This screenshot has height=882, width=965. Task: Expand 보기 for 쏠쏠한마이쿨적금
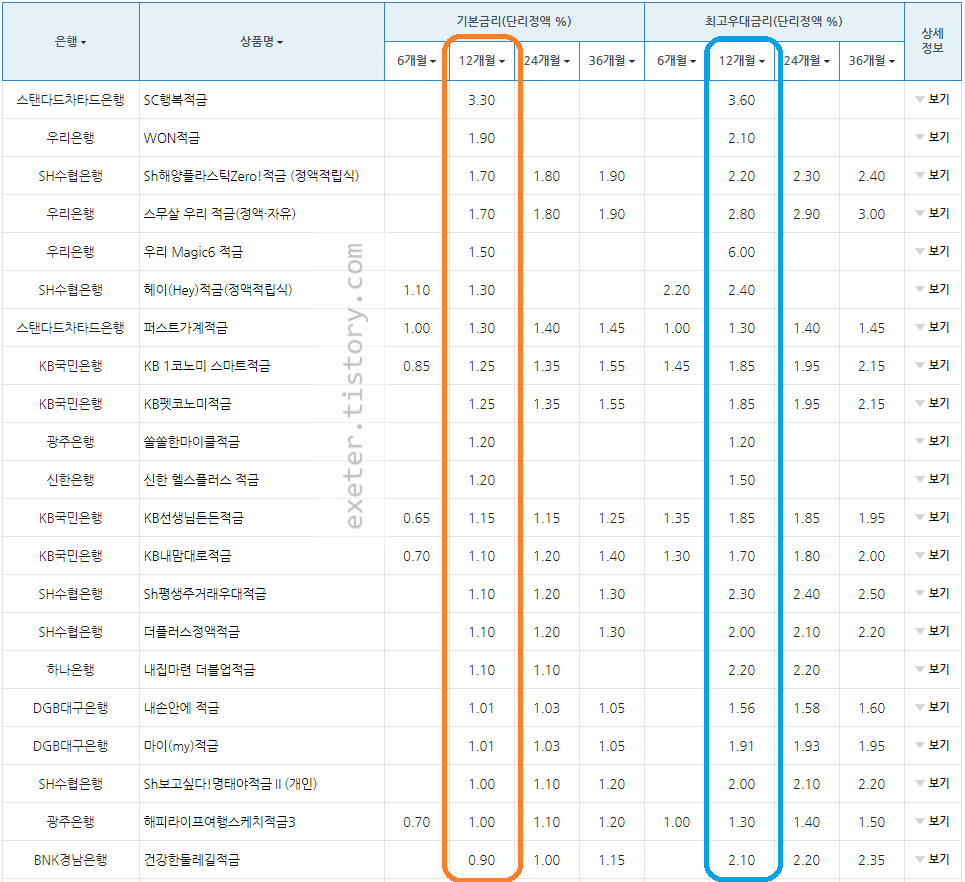pyautogui.click(x=932, y=441)
